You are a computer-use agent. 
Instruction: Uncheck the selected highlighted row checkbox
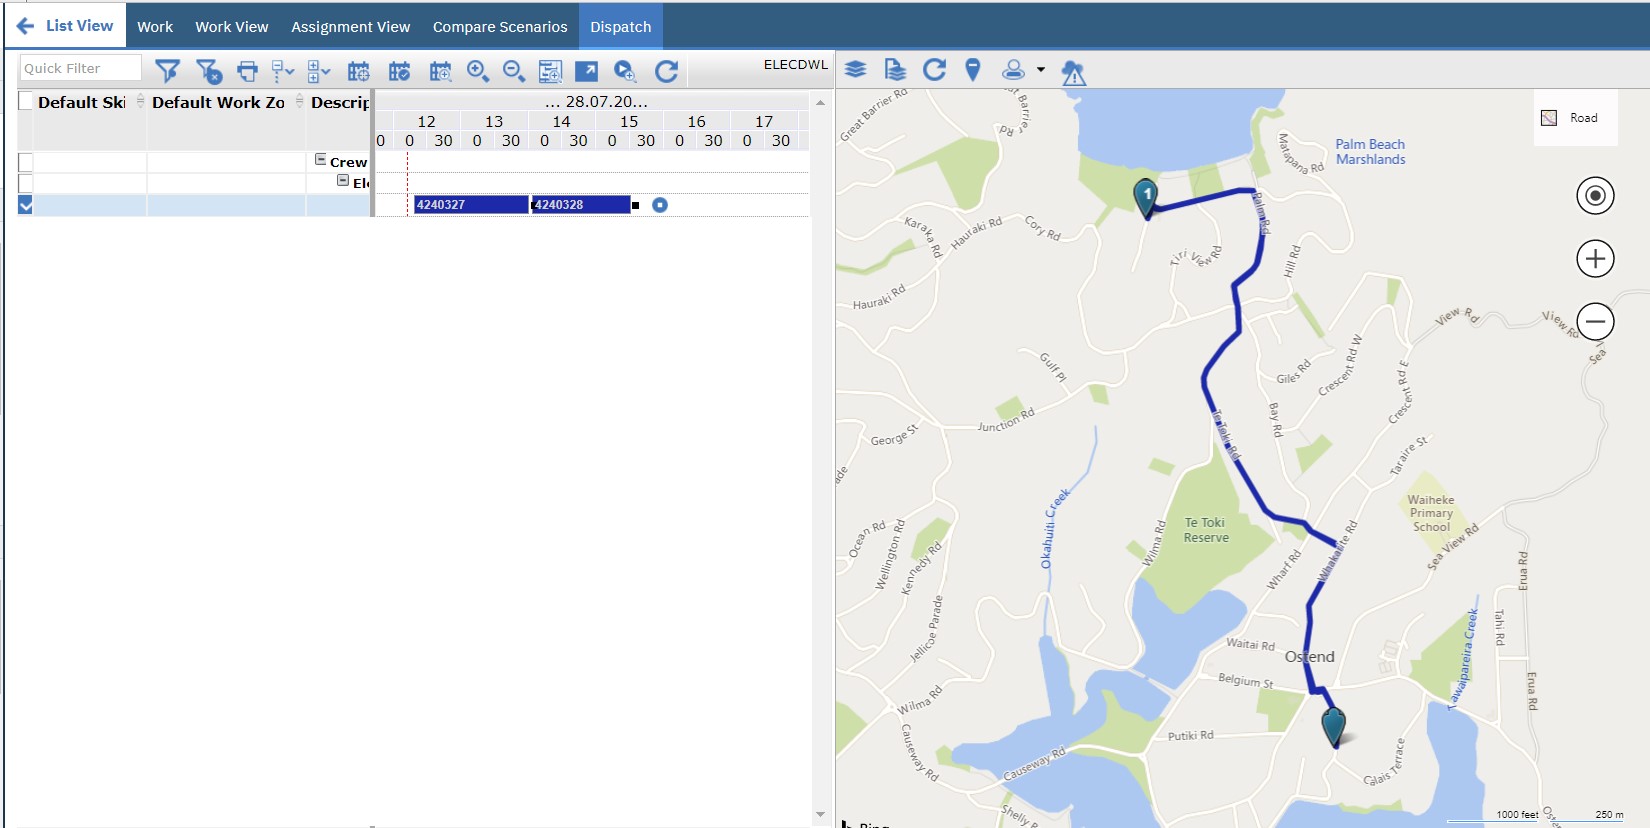pos(26,205)
